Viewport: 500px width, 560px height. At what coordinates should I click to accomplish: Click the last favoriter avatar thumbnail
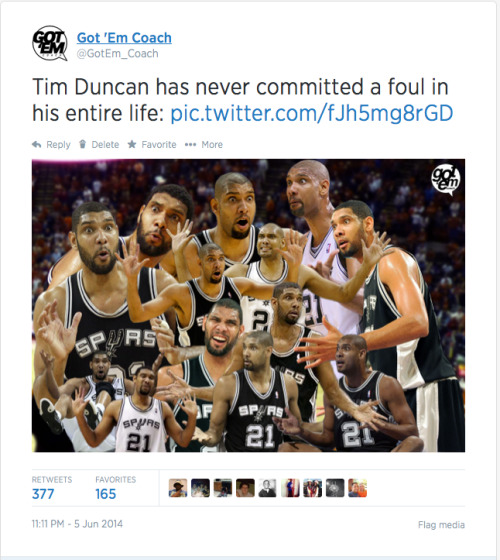pos(358,488)
